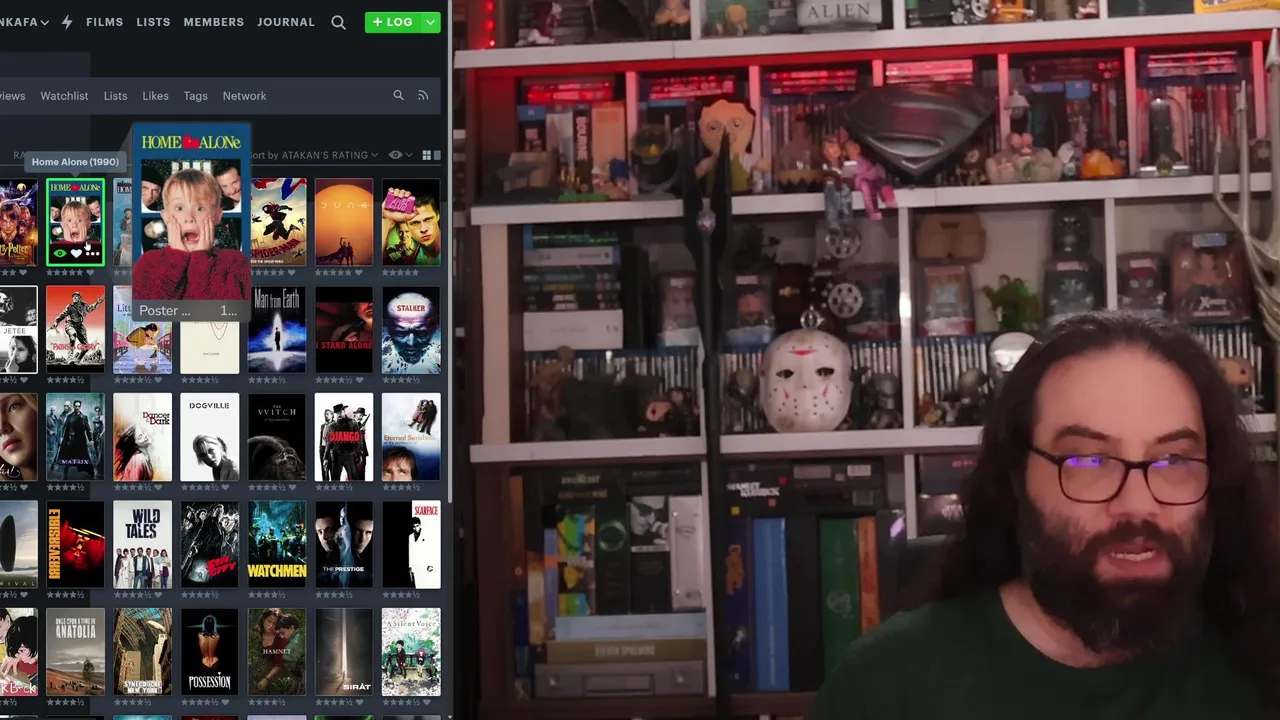Open the MEMBERS menu item
The image size is (1280, 720).
[213, 22]
